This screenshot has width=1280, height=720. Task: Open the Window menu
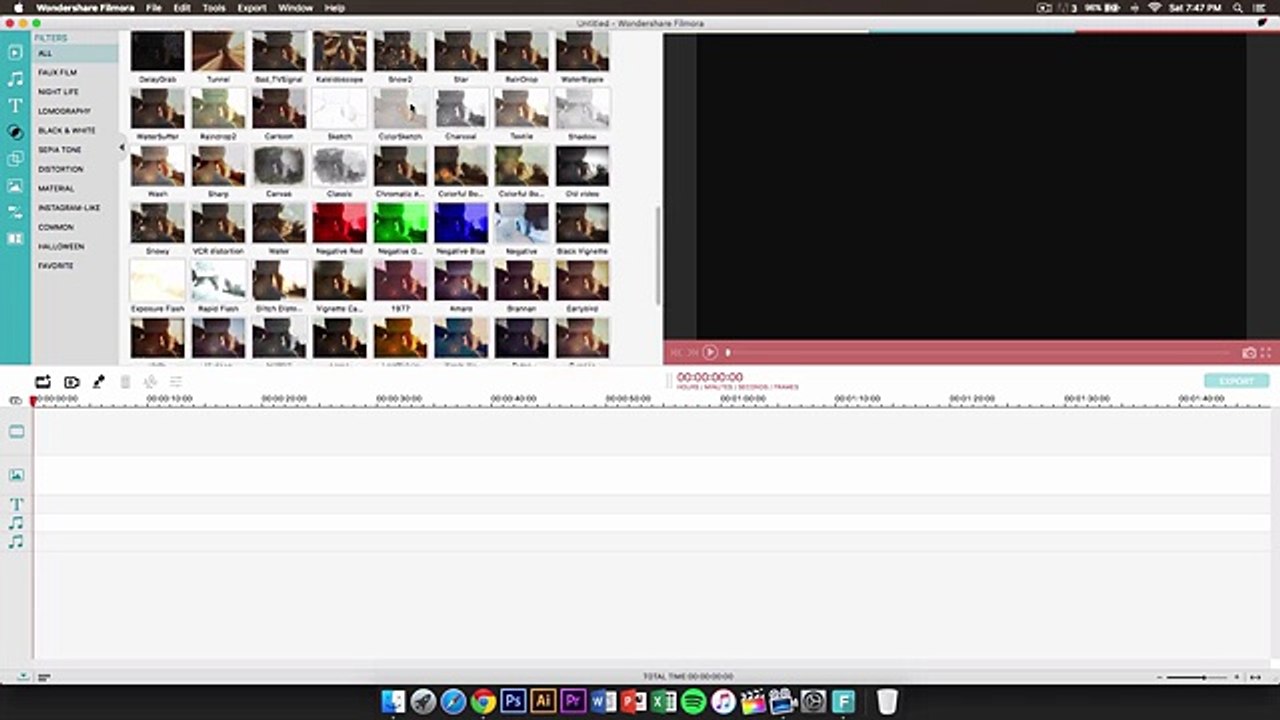[x=296, y=8]
